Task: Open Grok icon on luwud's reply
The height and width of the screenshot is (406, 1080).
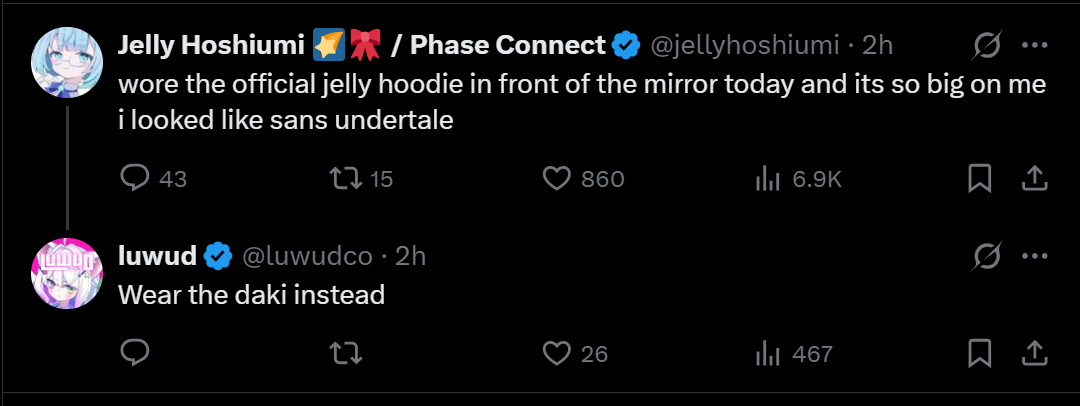Action: point(987,257)
